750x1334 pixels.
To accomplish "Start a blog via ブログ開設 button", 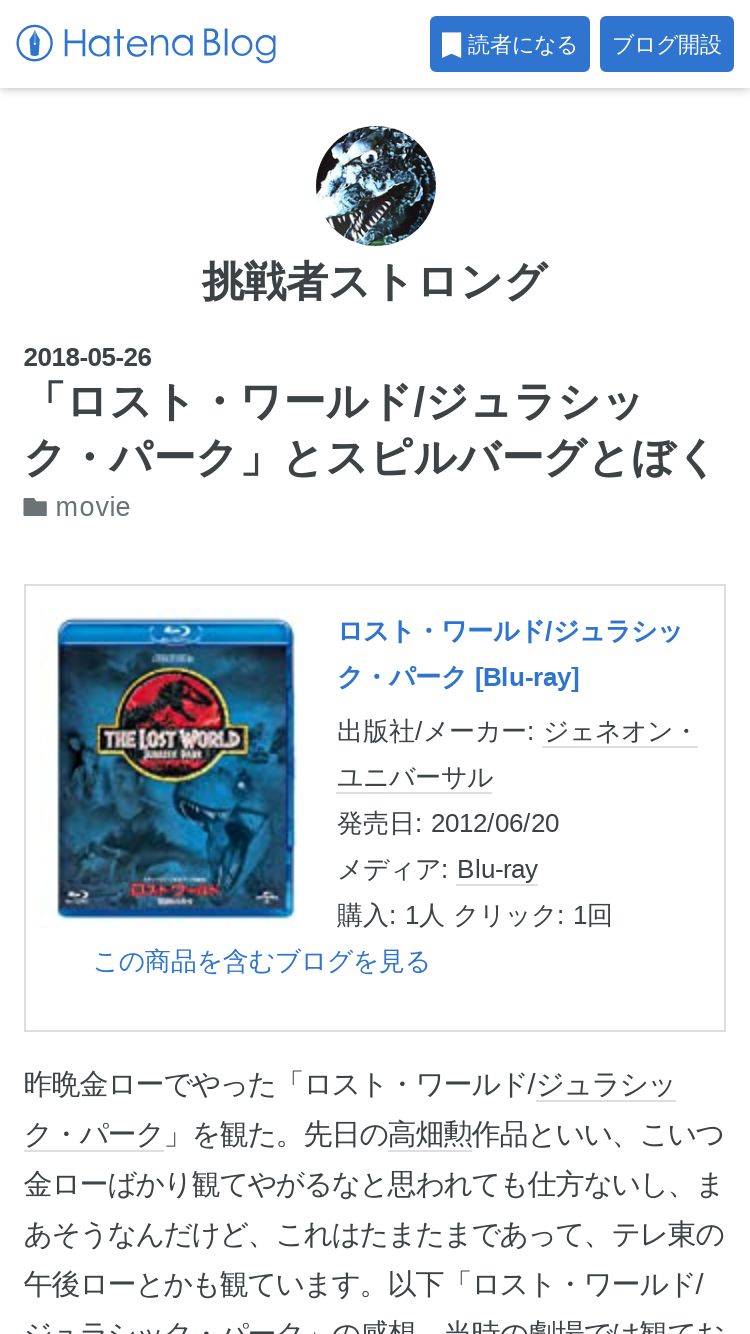I will (x=667, y=44).
